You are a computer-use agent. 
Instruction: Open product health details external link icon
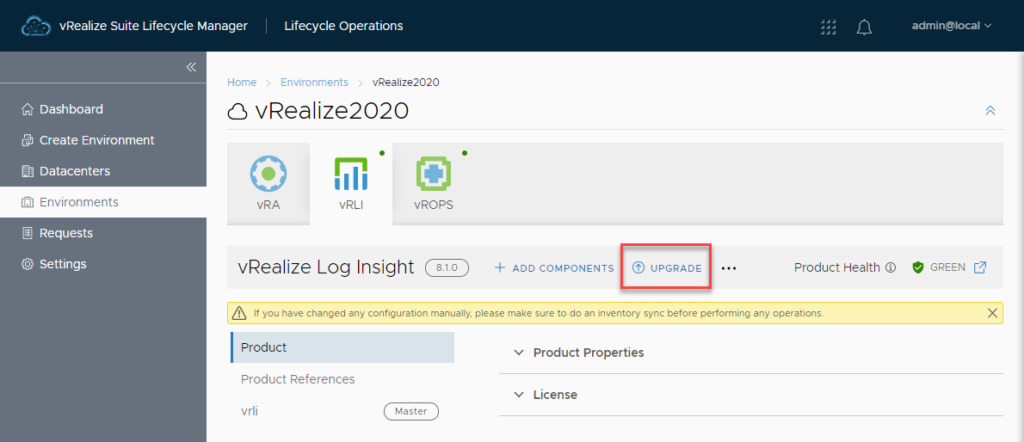tap(980, 267)
